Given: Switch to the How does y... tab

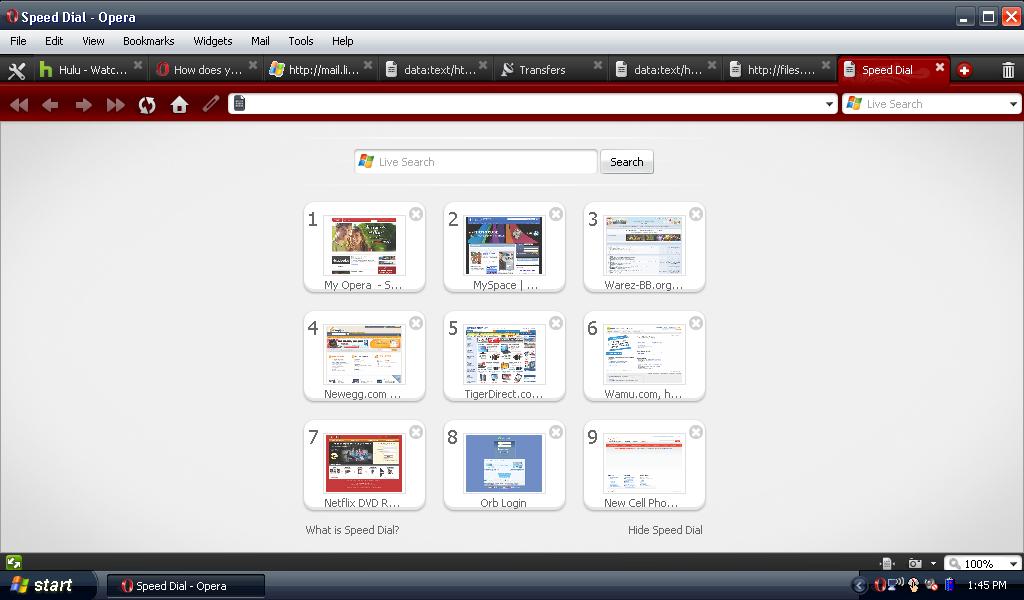Looking at the screenshot, I should tap(206, 70).
